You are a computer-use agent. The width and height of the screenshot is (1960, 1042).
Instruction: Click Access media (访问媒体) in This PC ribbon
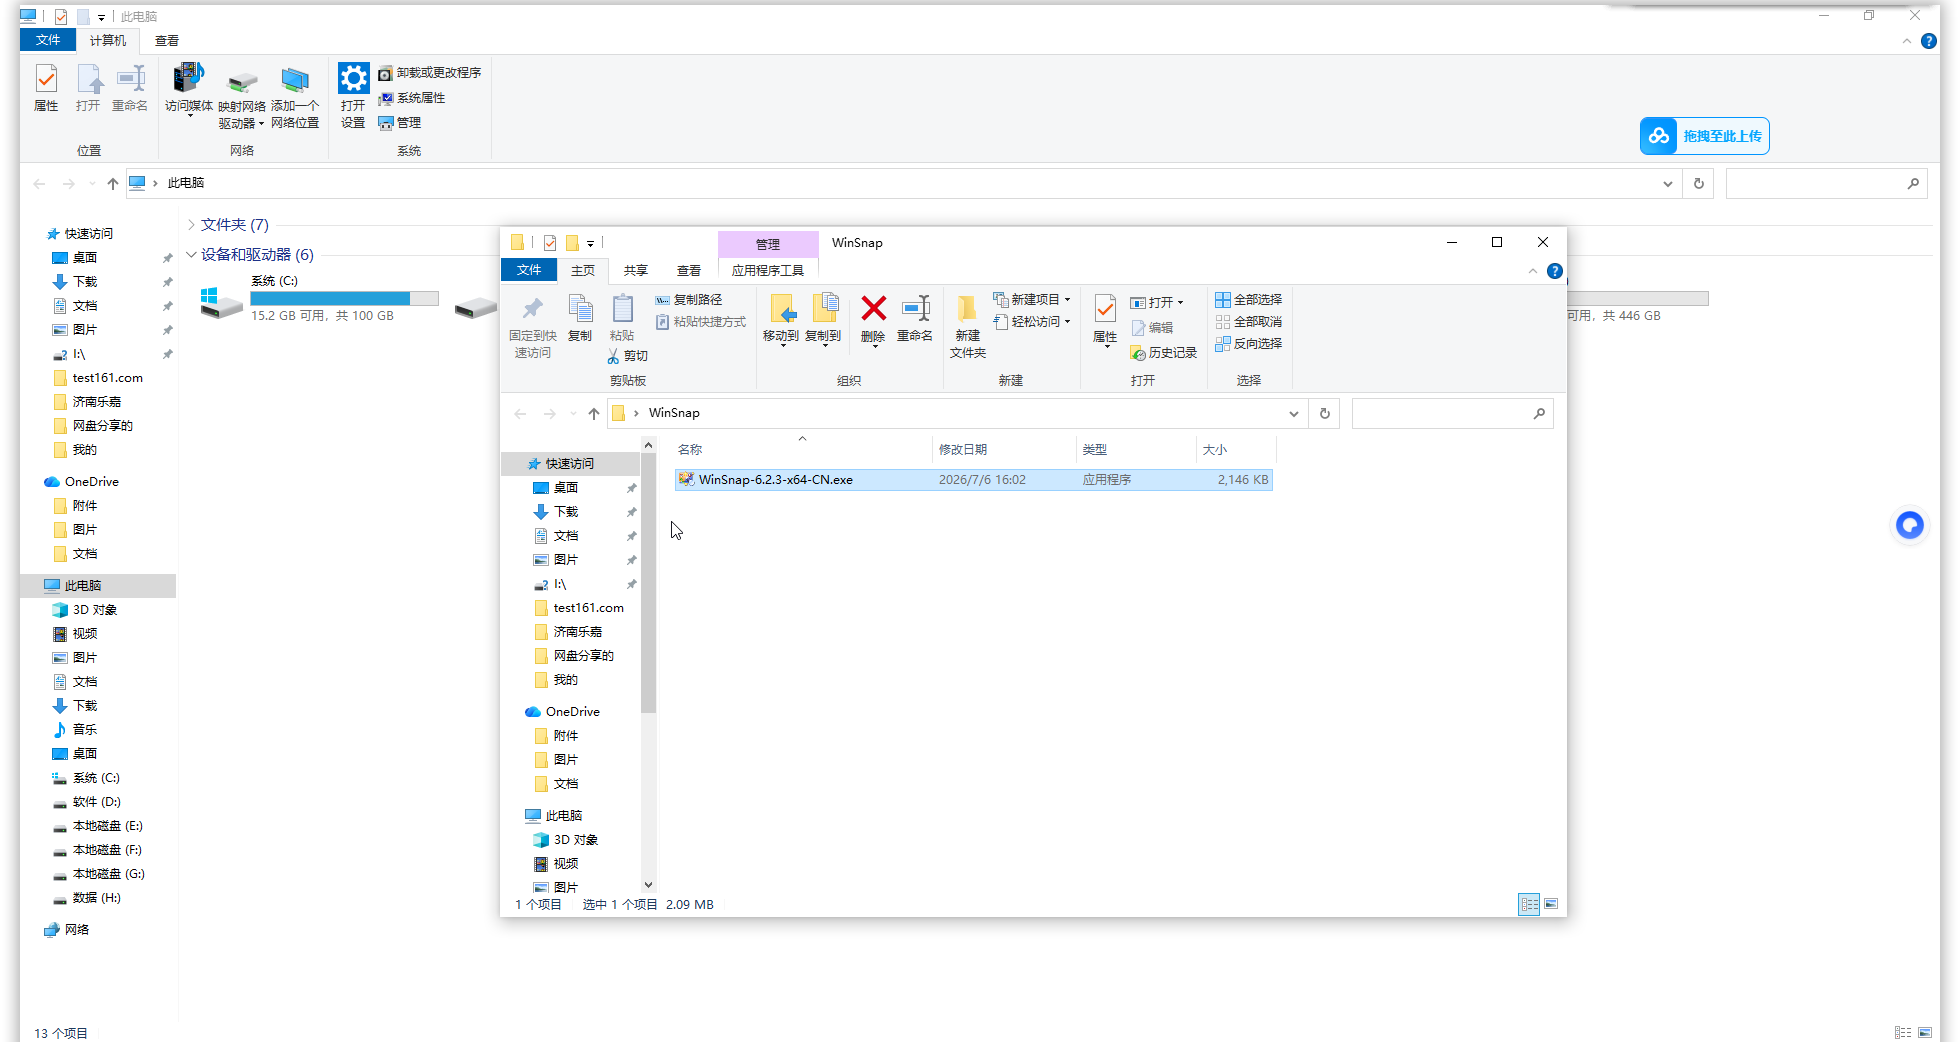click(188, 90)
